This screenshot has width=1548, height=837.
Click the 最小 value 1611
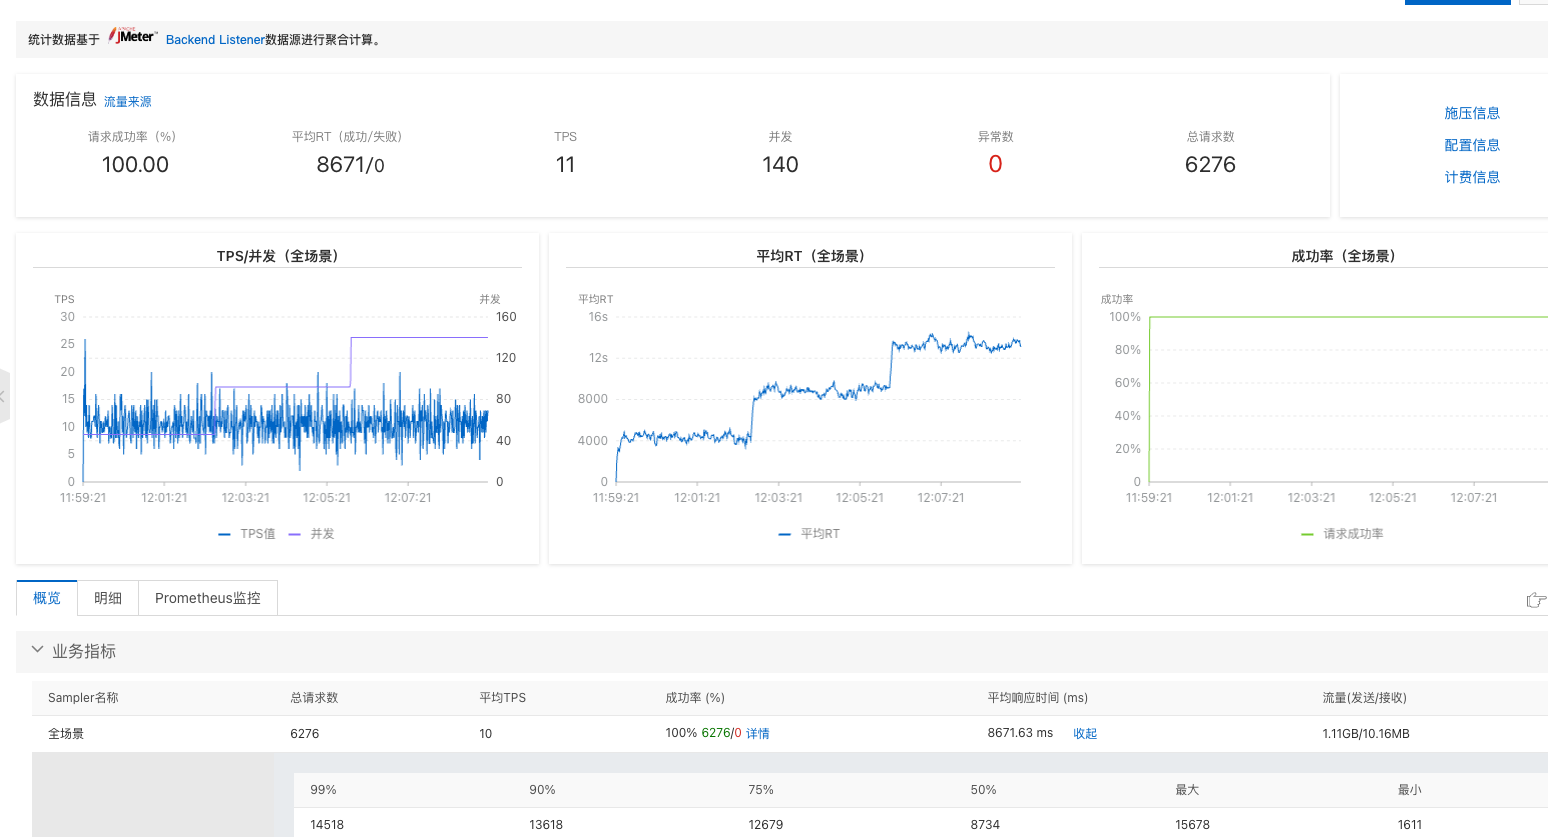pyautogui.click(x=1410, y=825)
